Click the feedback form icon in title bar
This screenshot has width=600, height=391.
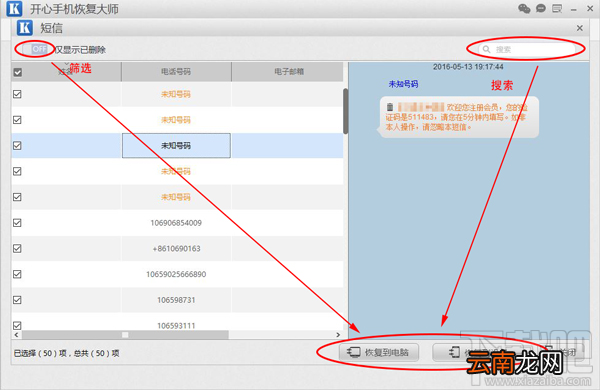[x=557, y=8]
